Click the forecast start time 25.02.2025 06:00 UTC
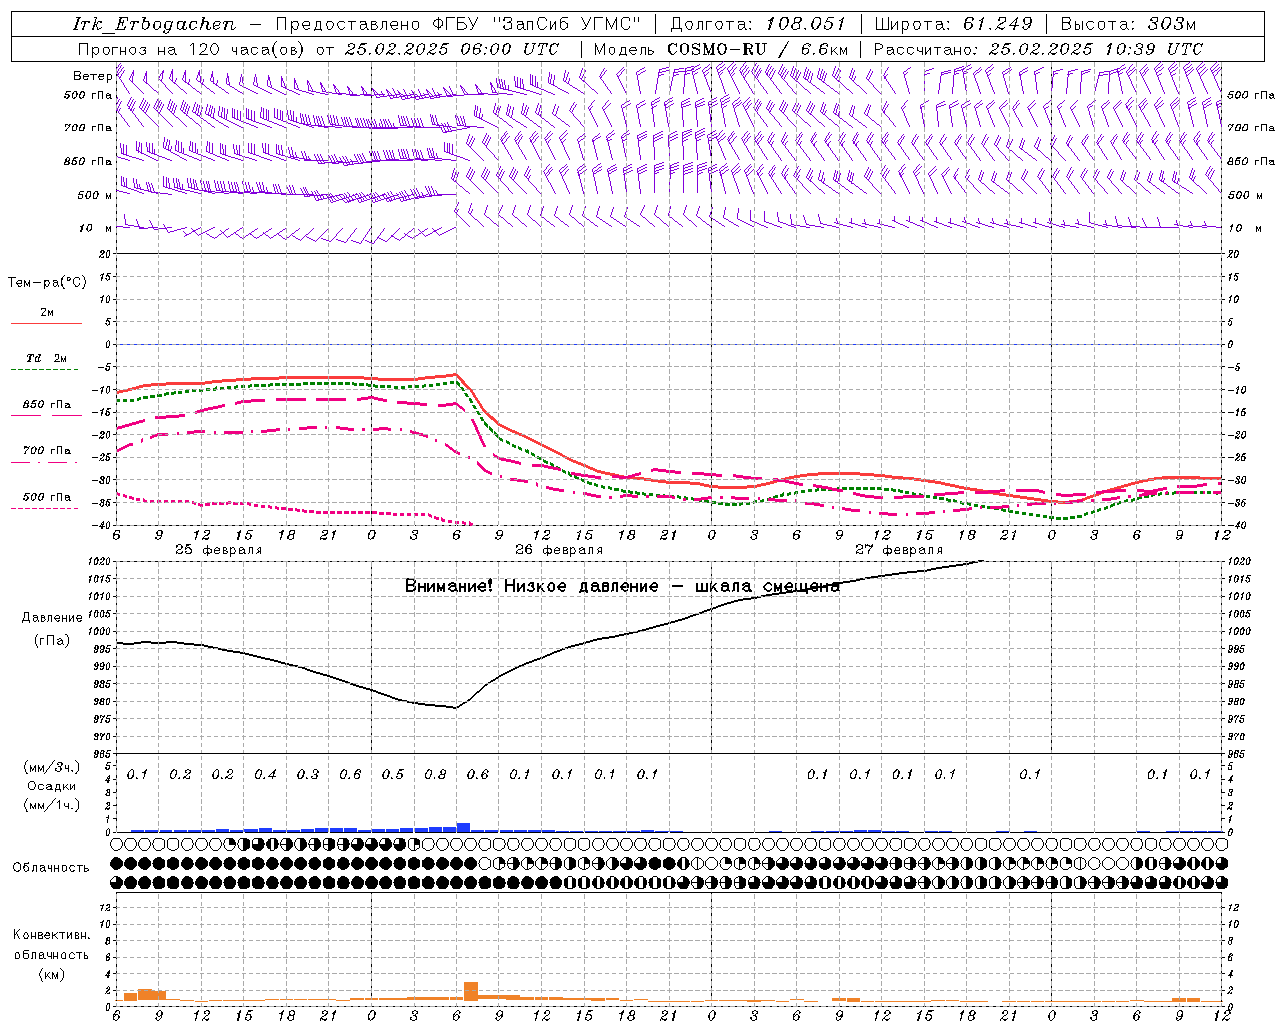This screenshot has width=1280, height=1024. (x=451, y=49)
